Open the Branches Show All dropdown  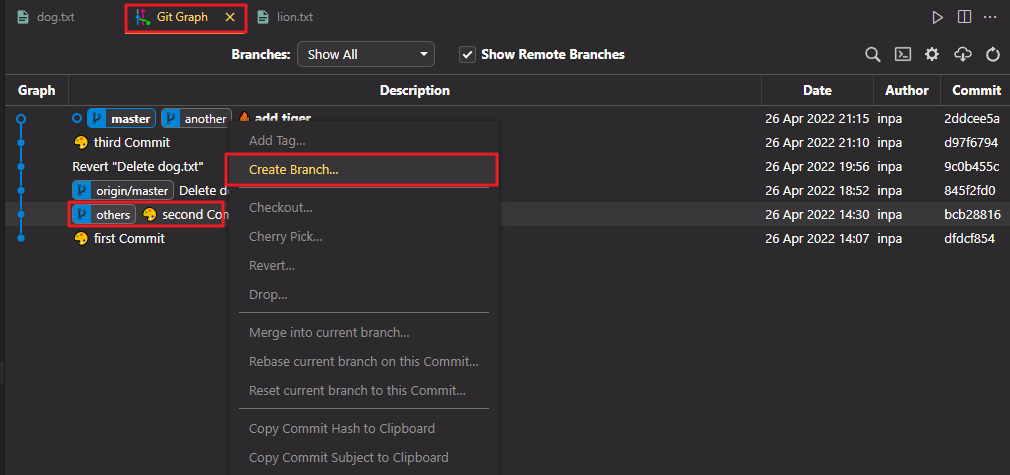[x=366, y=55]
